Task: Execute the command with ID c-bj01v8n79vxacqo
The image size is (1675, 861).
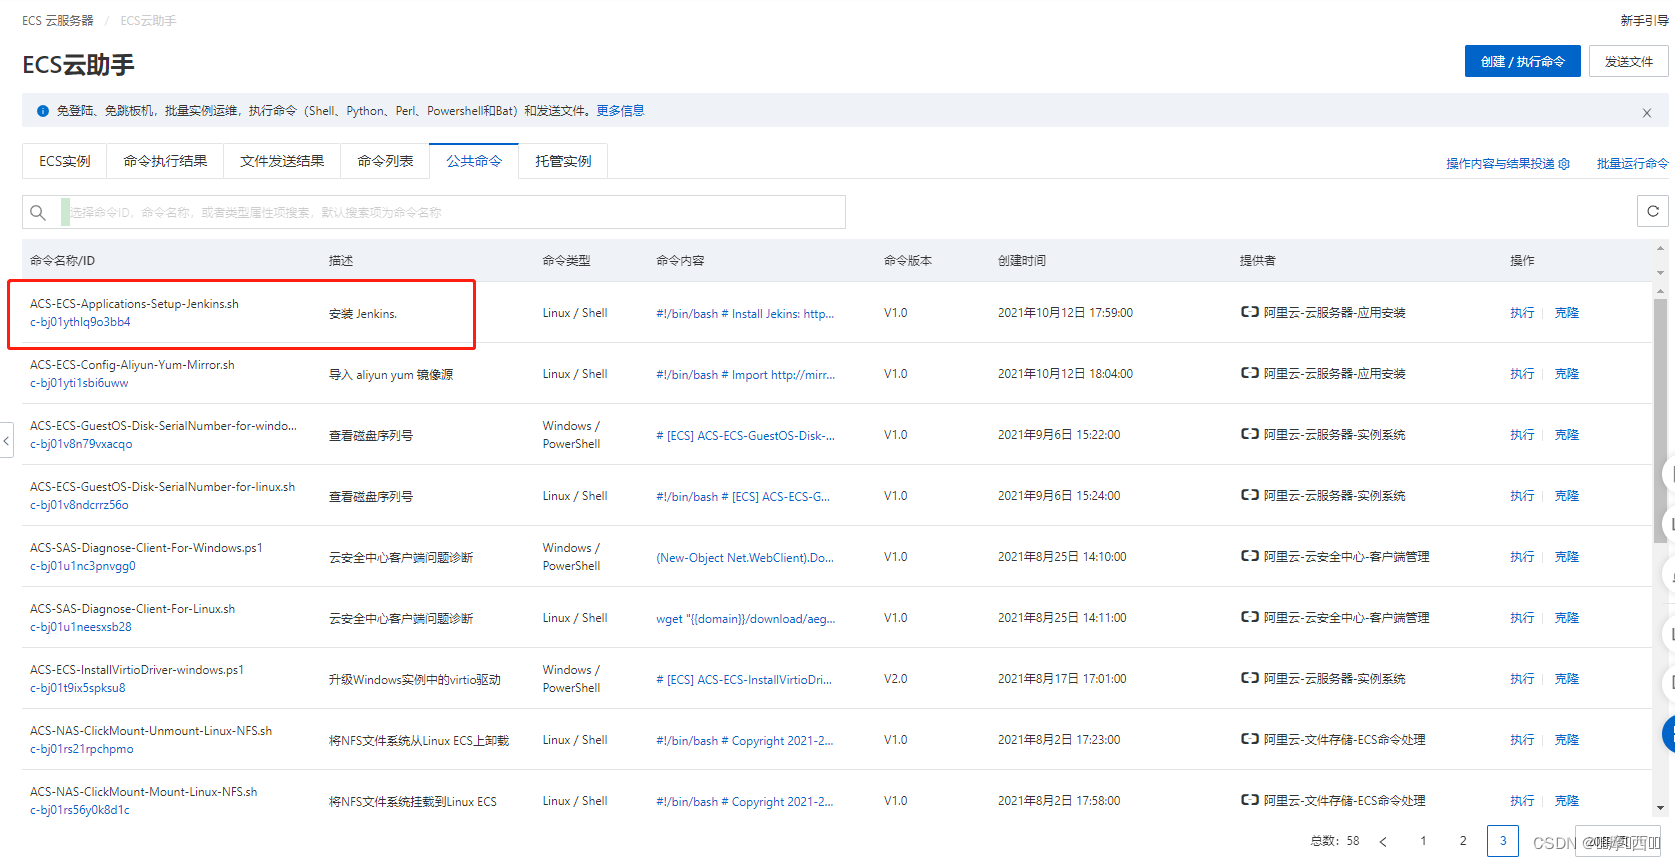Action: pos(1522,435)
